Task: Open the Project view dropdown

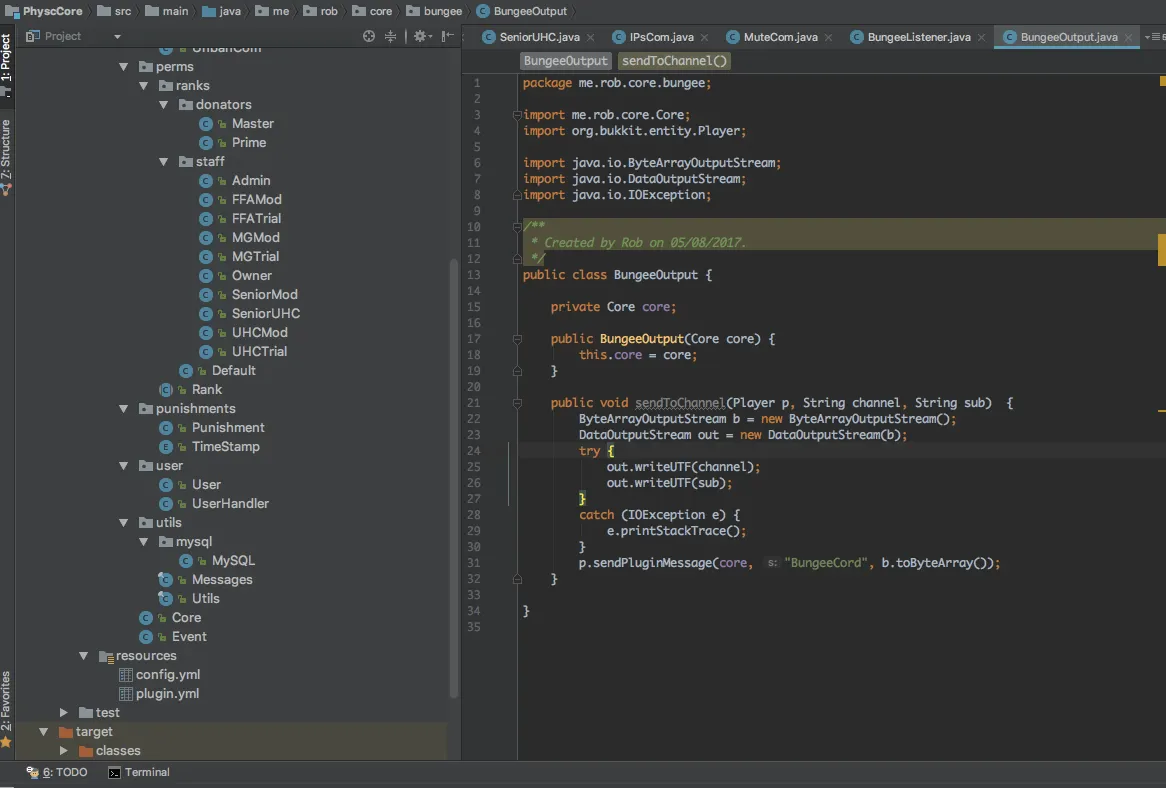Action: tap(117, 37)
